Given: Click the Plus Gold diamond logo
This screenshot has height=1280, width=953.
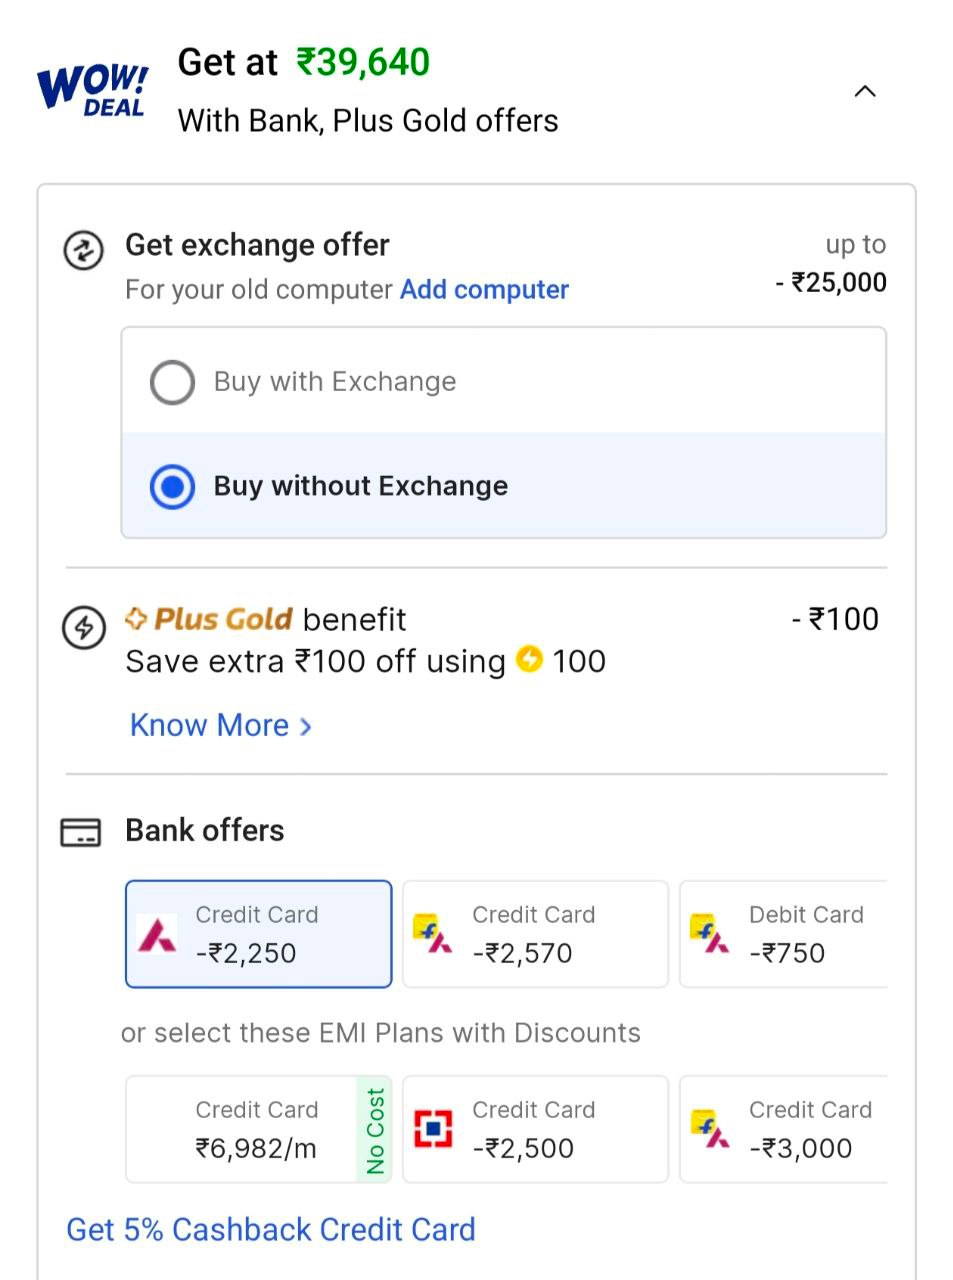Looking at the screenshot, I should point(136,619).
